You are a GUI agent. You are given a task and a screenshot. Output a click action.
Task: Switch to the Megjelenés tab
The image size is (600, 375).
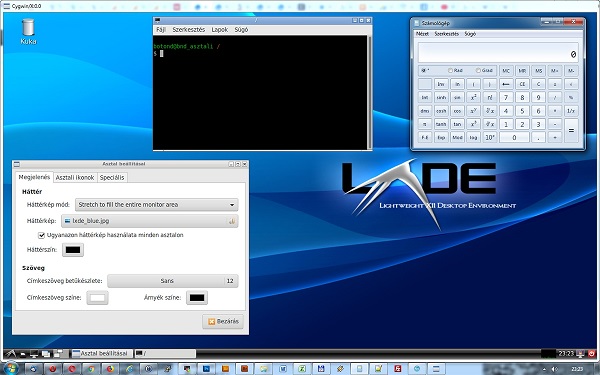point(34,177)
